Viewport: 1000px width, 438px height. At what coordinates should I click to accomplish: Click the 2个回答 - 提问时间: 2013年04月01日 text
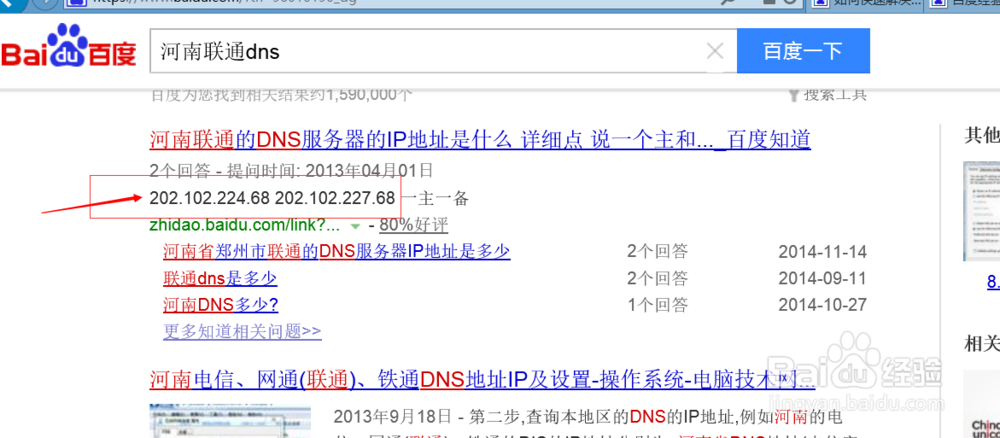click(x=291, y=170)
